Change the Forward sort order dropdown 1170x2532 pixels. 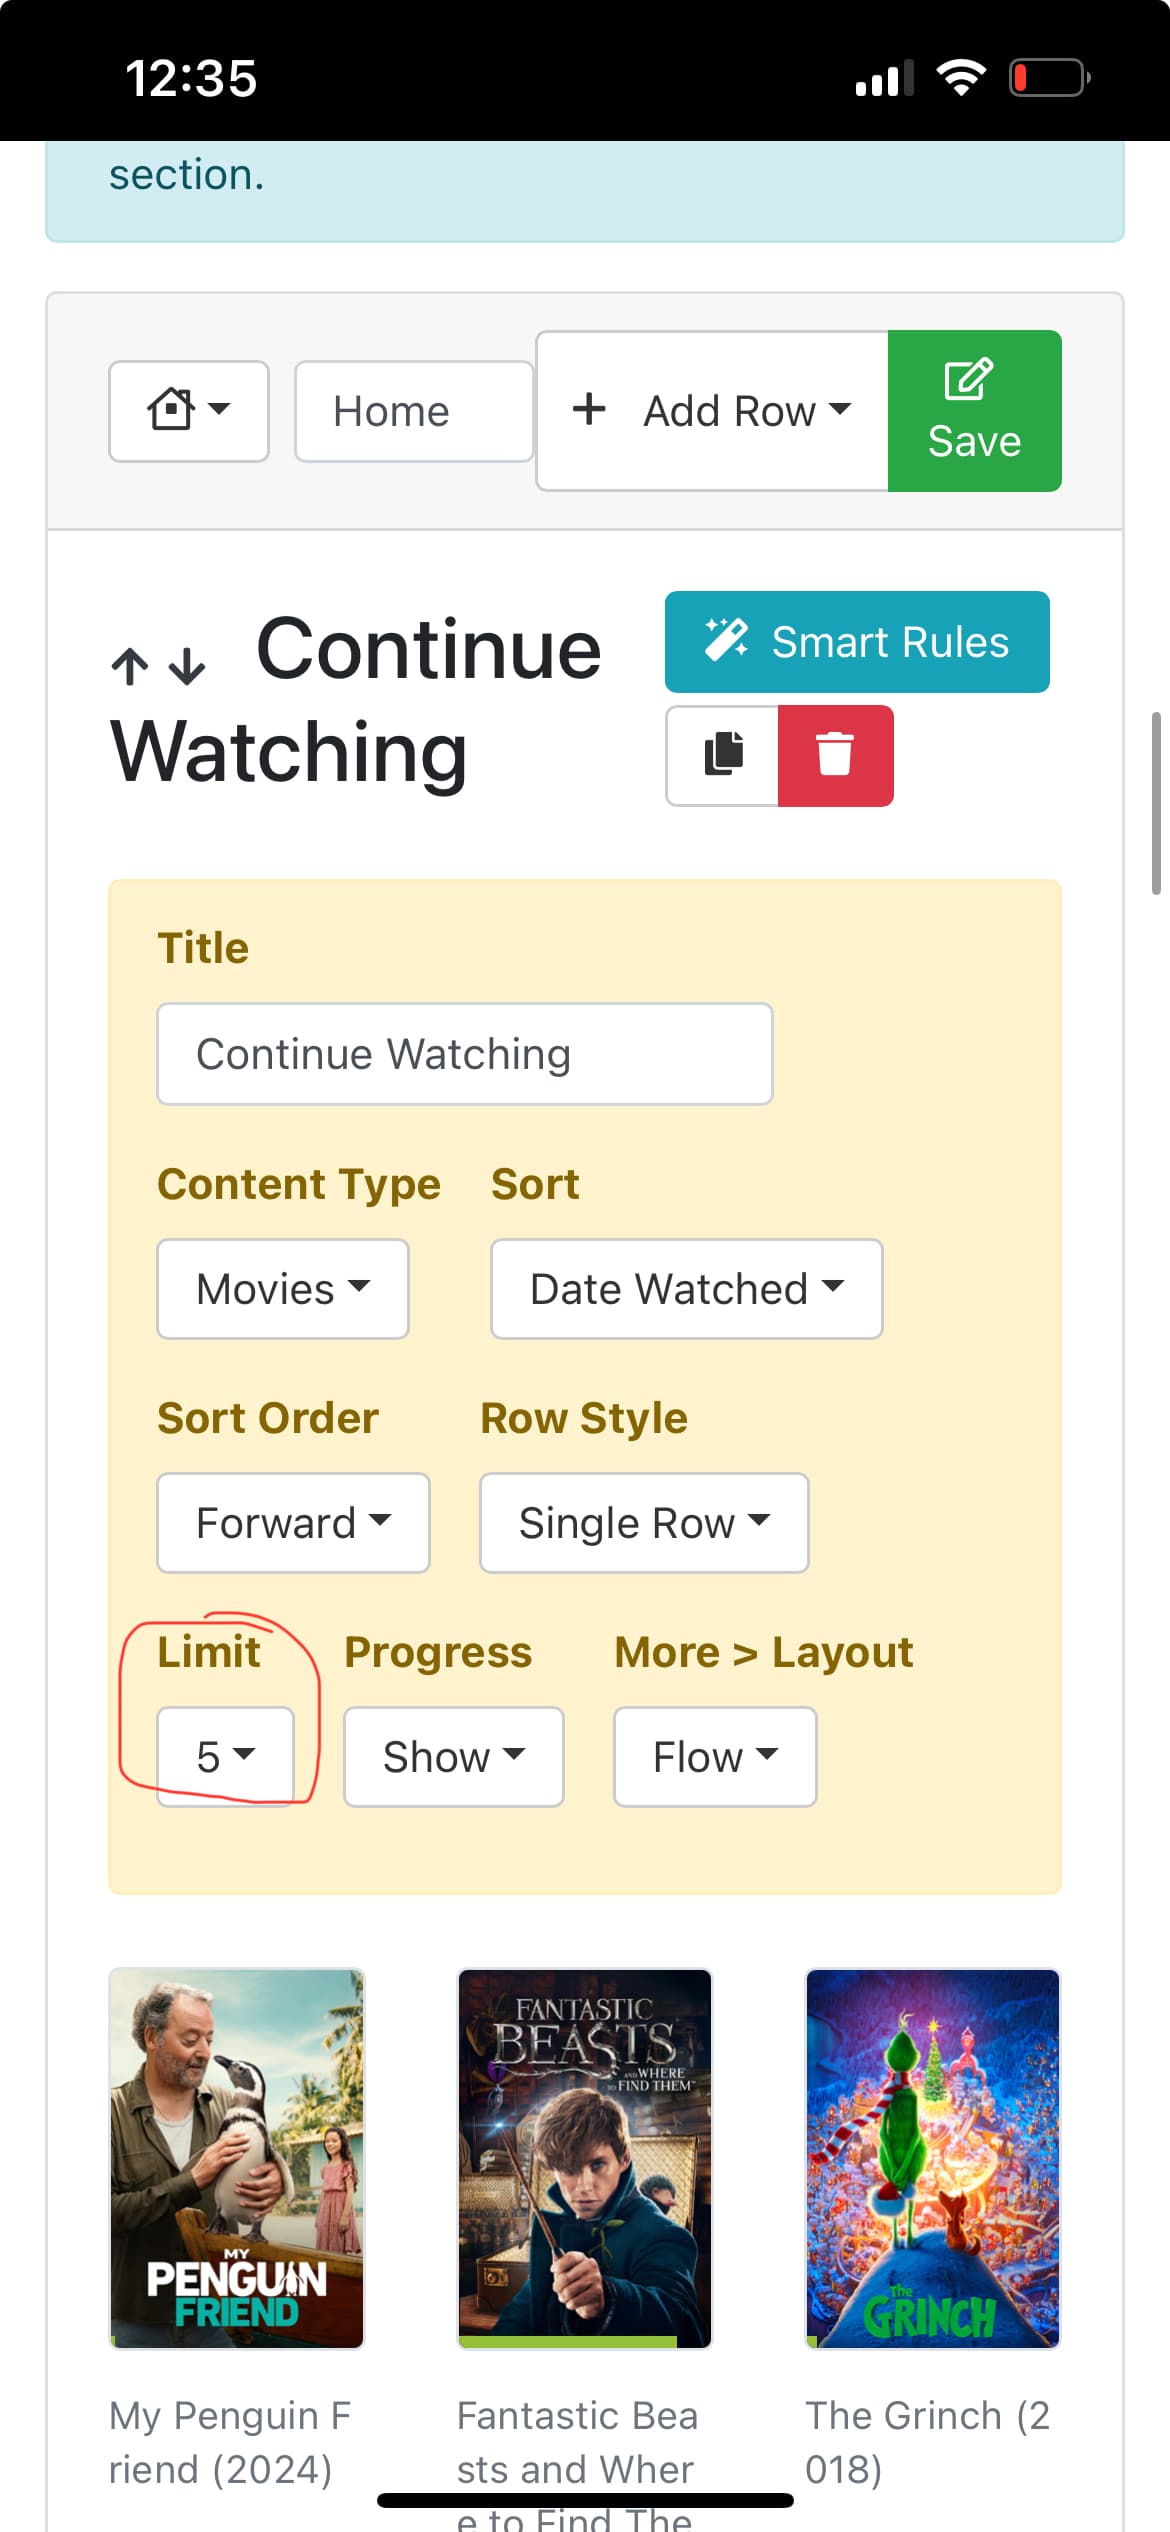click(x=293, y=1523)
